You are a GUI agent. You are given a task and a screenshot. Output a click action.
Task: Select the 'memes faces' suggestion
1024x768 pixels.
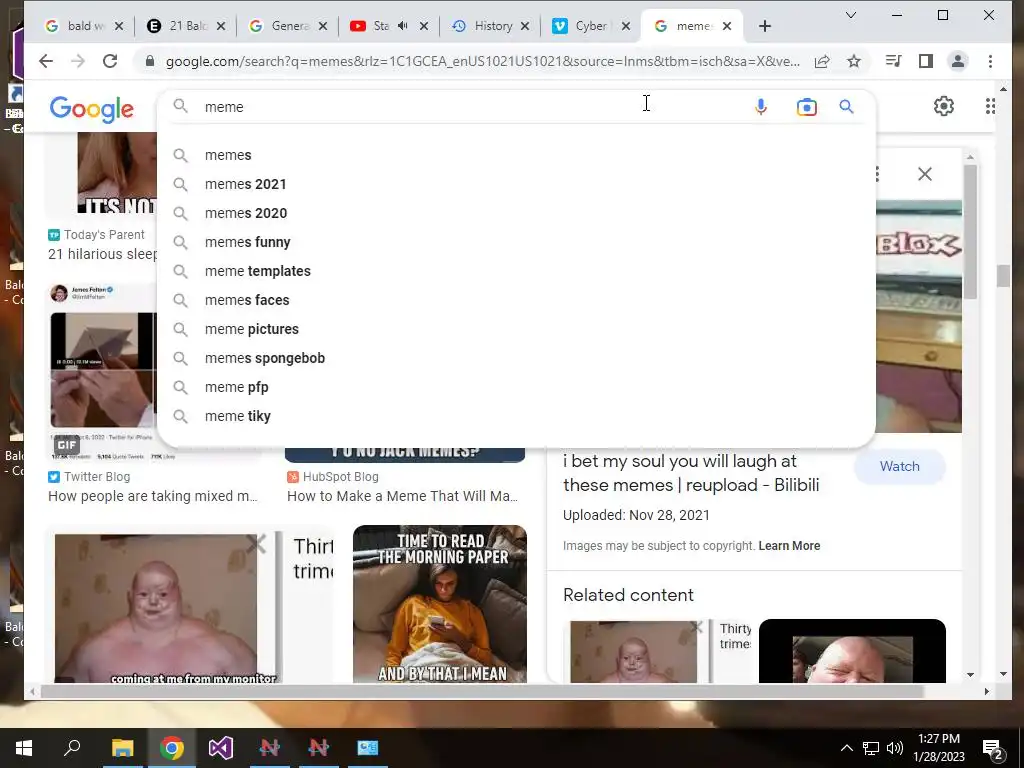(516, 300)
